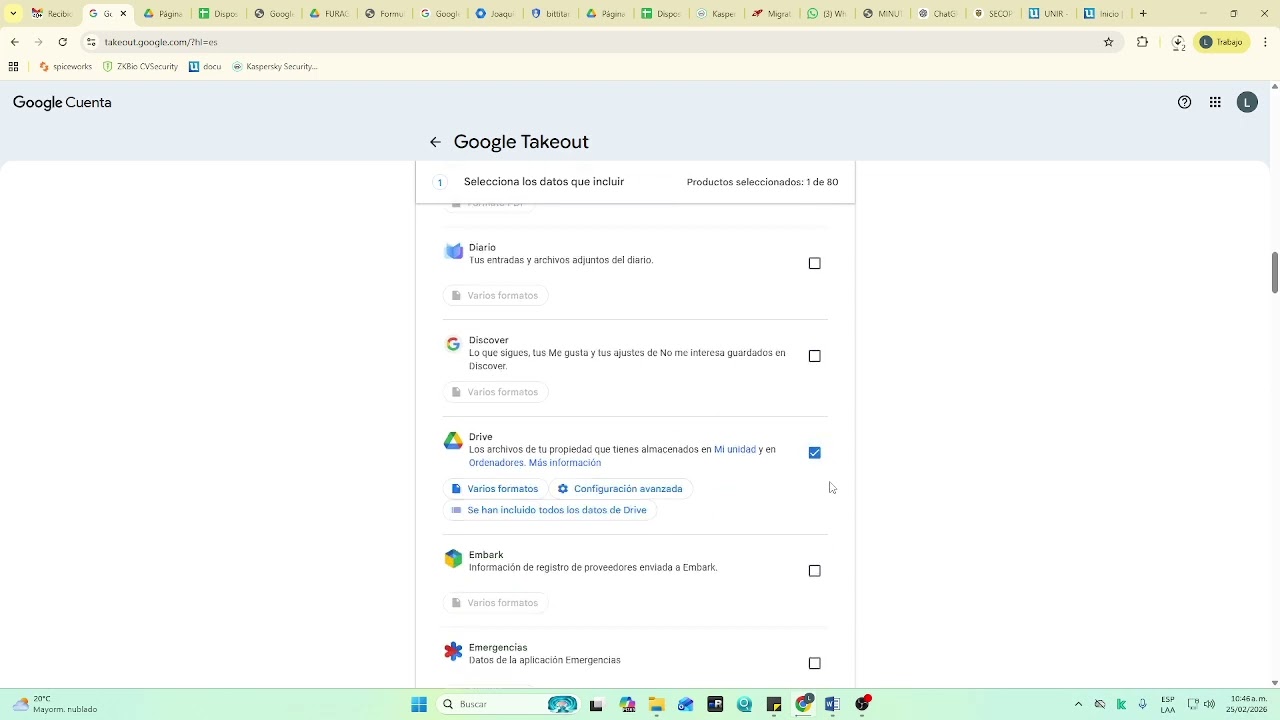
Task: Uncheck the Drive checkbox
Action: click(814, 453)
